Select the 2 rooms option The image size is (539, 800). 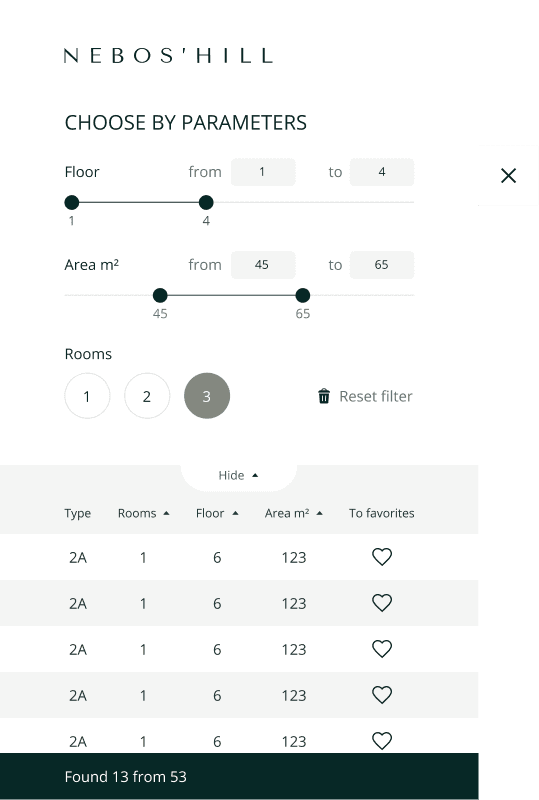click(147, 396)
